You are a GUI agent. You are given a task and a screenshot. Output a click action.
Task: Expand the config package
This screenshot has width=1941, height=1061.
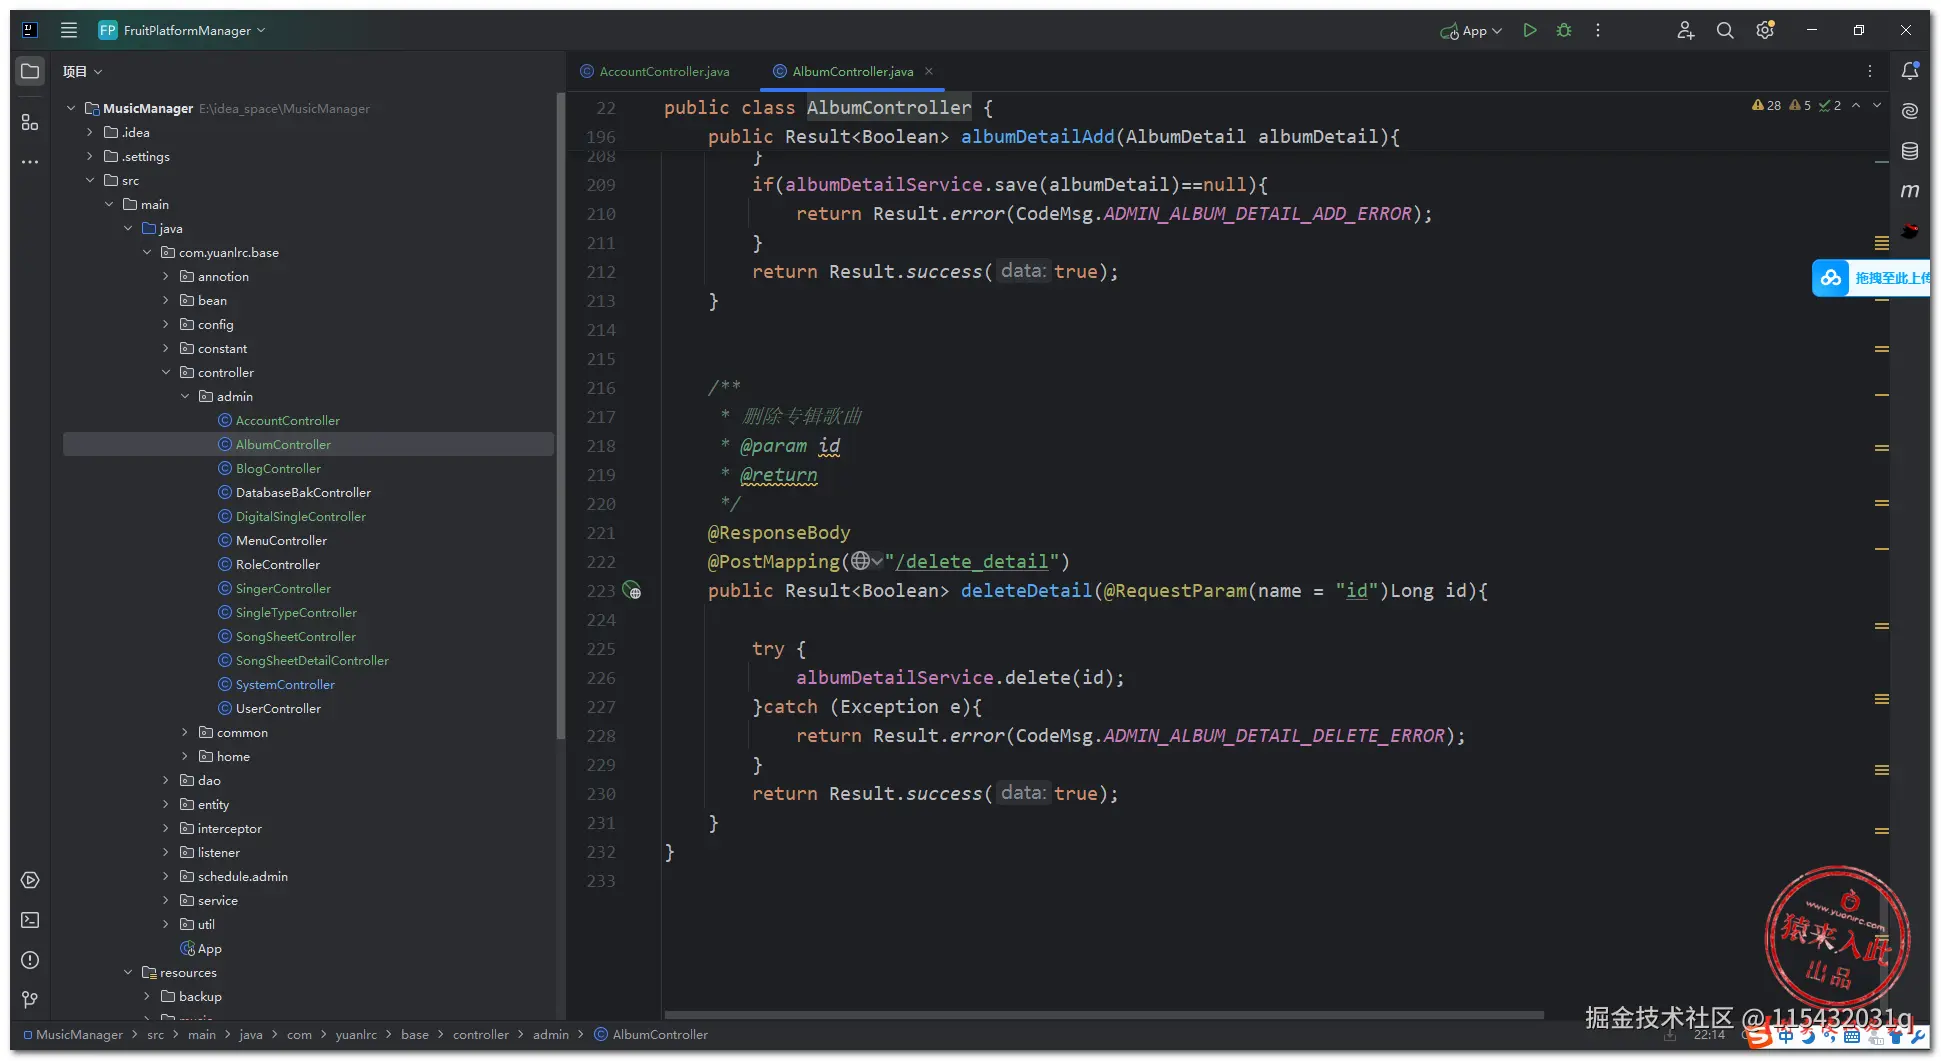[166, 324]
